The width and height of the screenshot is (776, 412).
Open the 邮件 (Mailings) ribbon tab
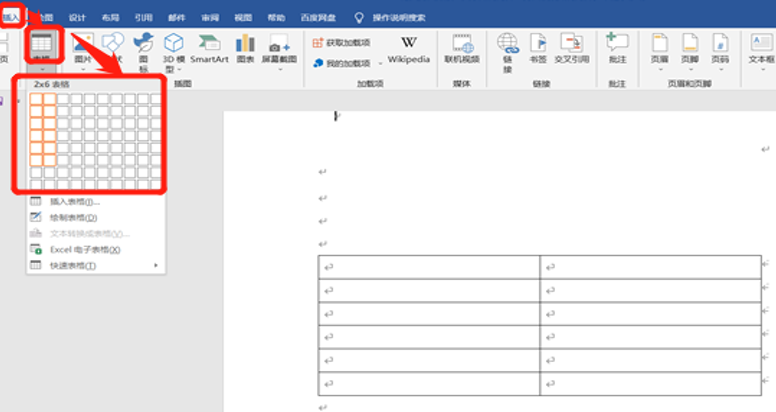pyautogui.click(x=177, y=18)
